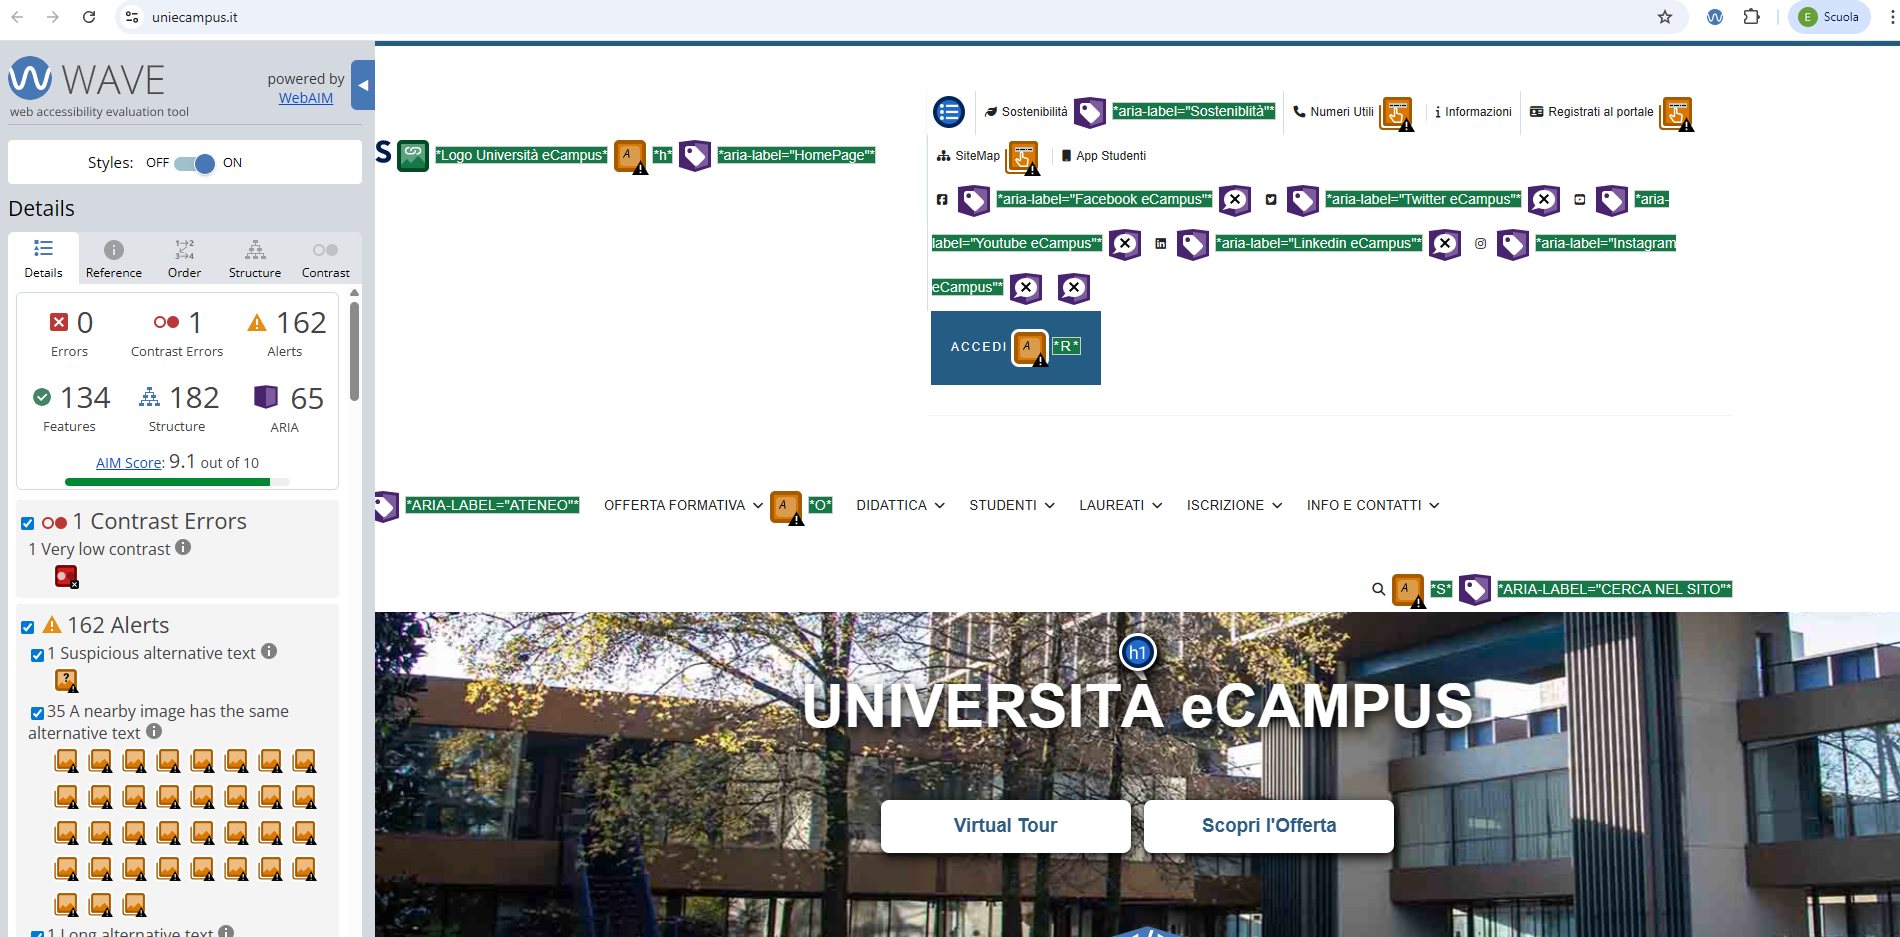1900x937 pixels.
Task: Expand the INFO E CONTATTI menu
Action: (x=1374, y=506)
